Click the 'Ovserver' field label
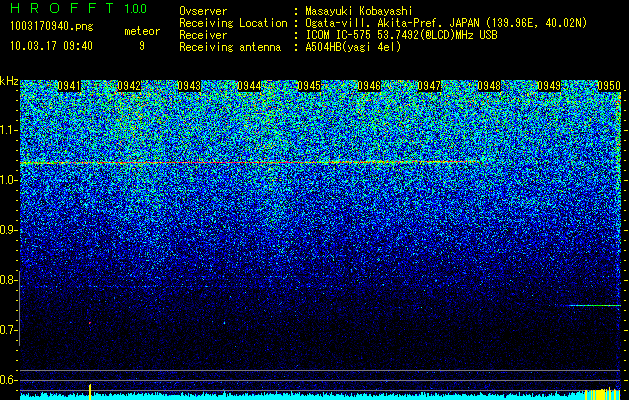 click(x=203, y=11)
